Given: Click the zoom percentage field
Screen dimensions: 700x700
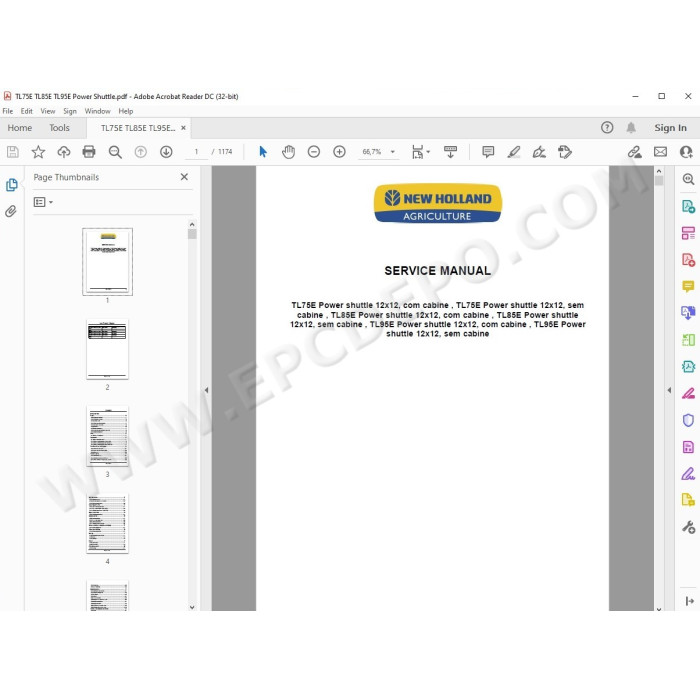Looking at the screenshot, I should (371, 152).
